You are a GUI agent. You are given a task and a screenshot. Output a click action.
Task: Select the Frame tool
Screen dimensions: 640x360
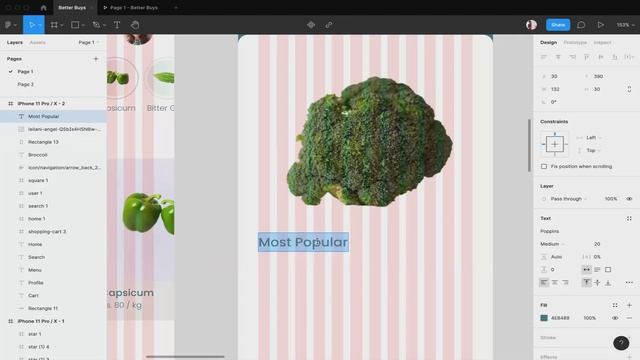[x=54, y=25]
